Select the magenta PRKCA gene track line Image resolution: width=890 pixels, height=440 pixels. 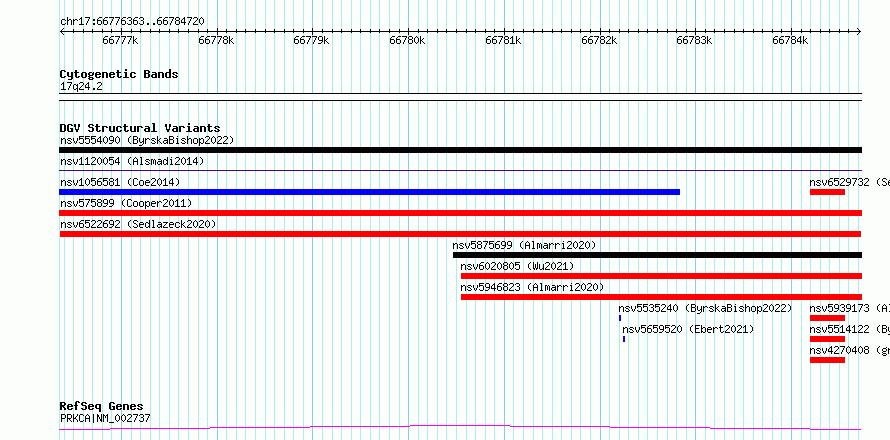[460, 428]
